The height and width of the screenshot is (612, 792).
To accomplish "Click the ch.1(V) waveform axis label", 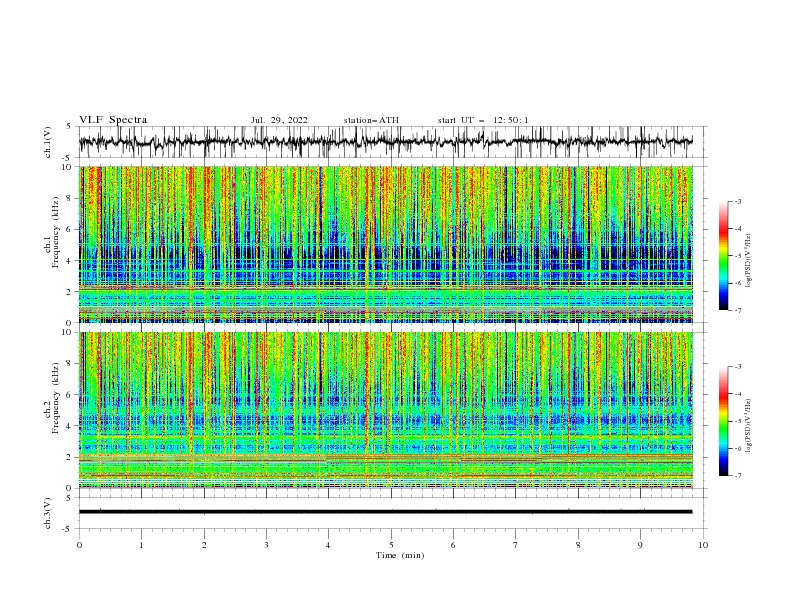I will 48,142.
